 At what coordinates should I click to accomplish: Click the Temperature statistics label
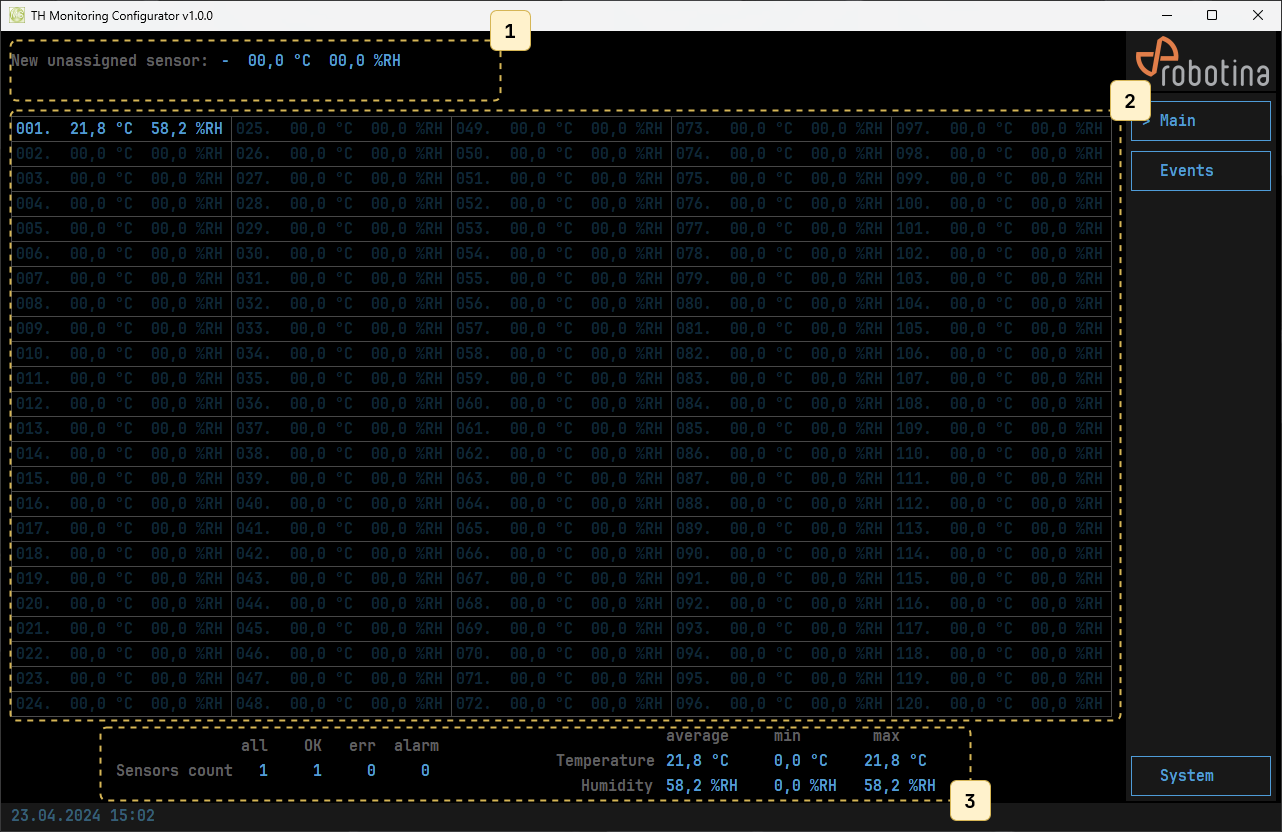pos(605,761)
